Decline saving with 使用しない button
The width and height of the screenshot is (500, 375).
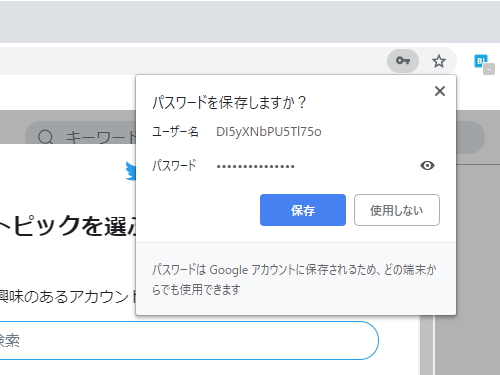click(x=397, y=210)
